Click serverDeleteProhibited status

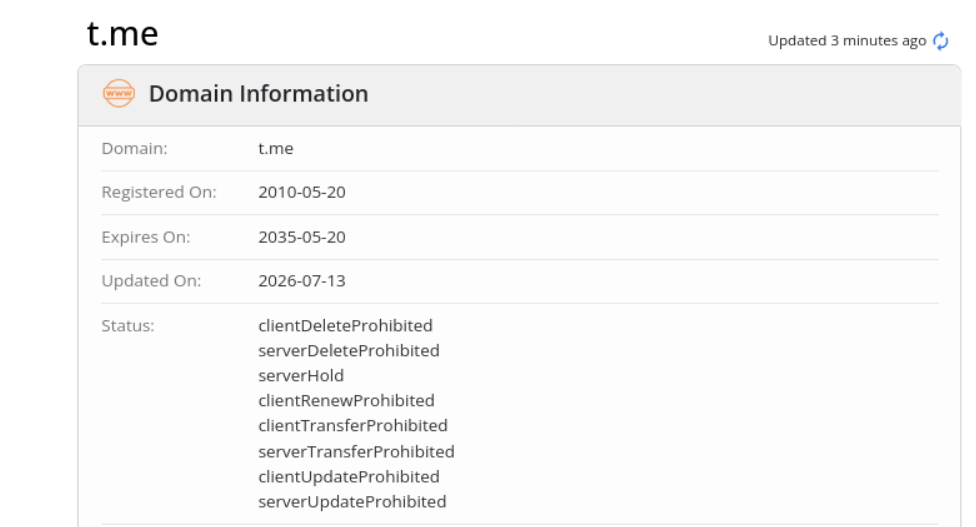click(x=349, y=350)
